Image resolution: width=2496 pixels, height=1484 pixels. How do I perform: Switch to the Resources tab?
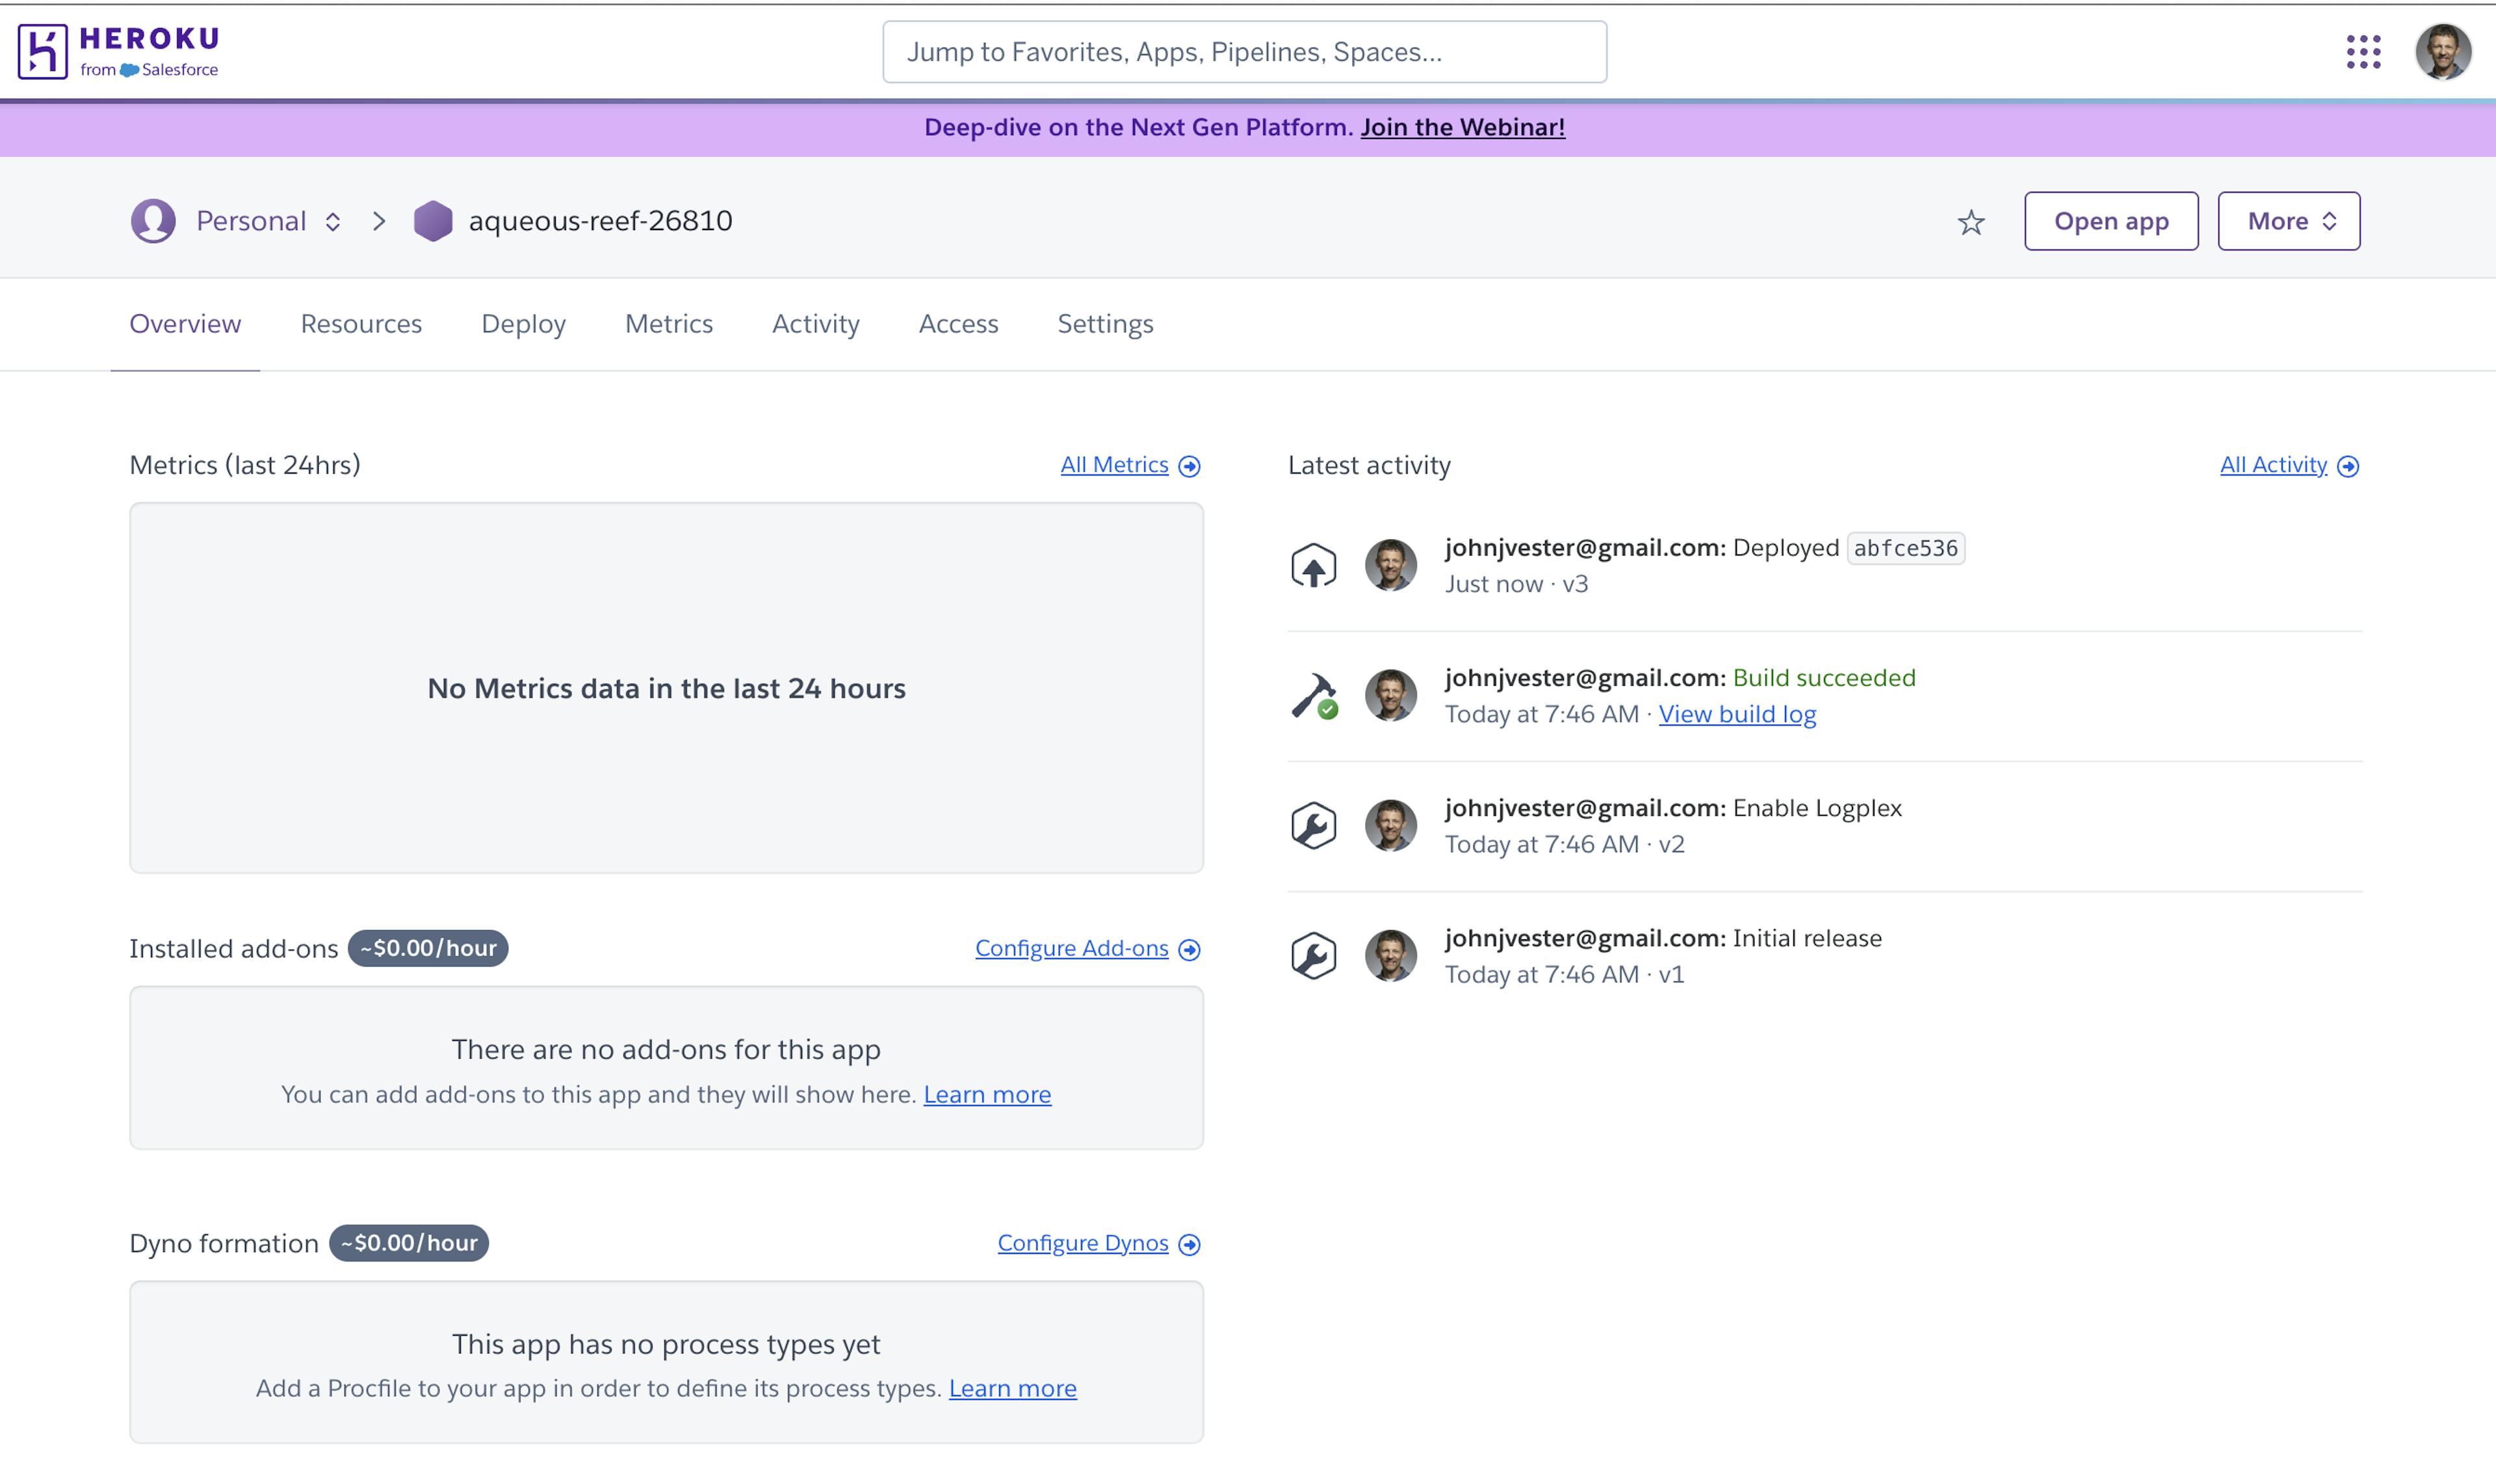tap(361, 324)
